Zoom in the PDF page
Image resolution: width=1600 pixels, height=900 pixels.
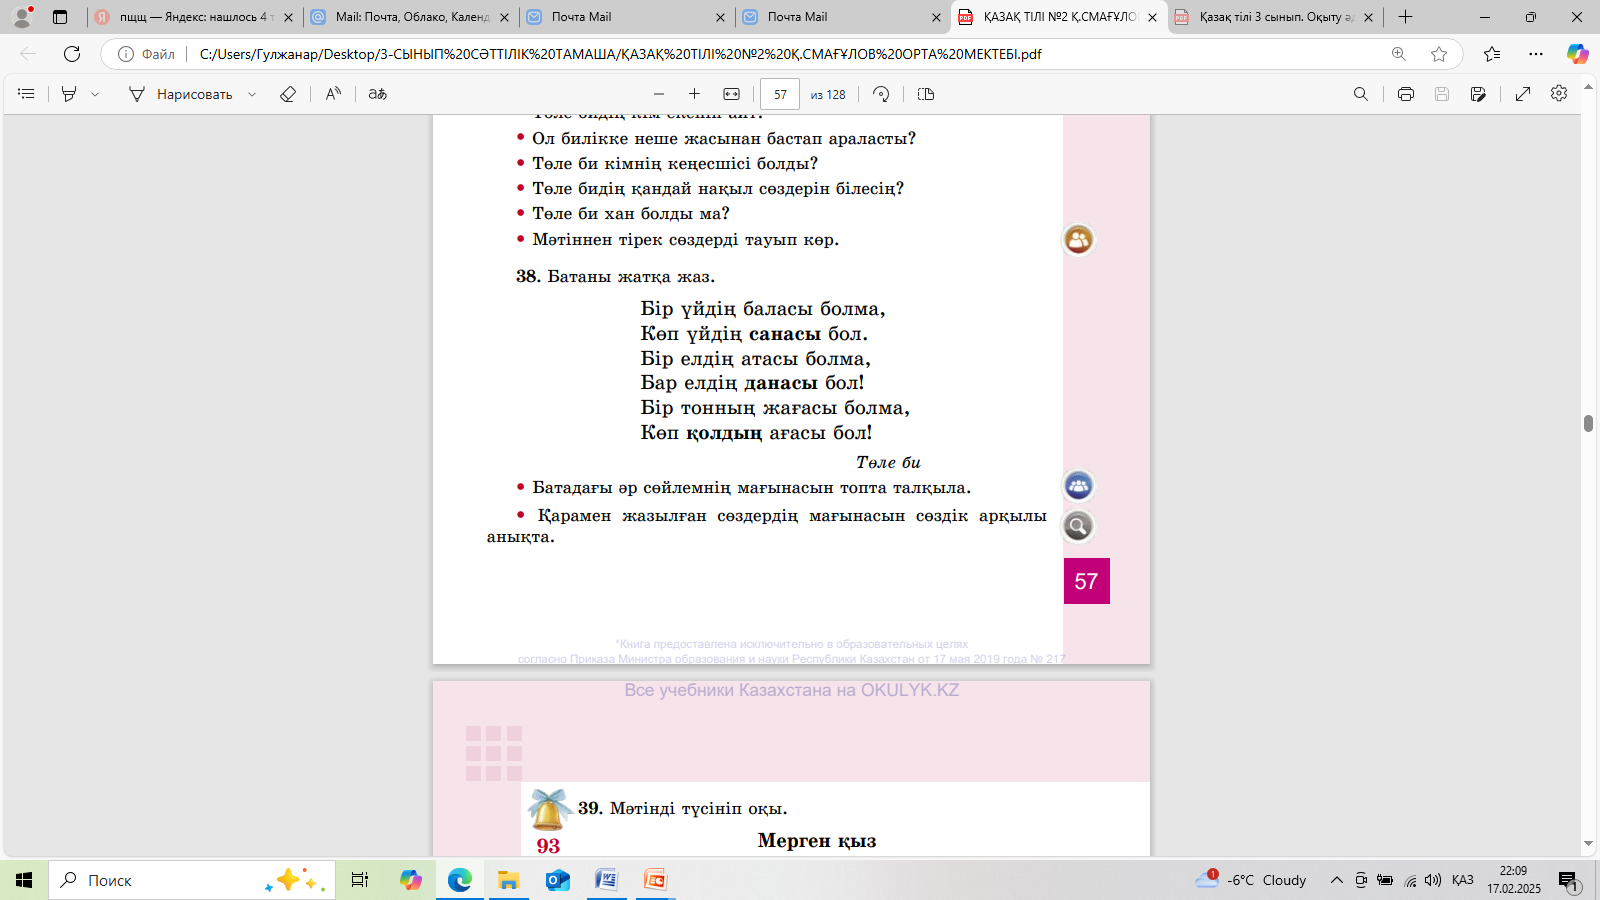695,94
